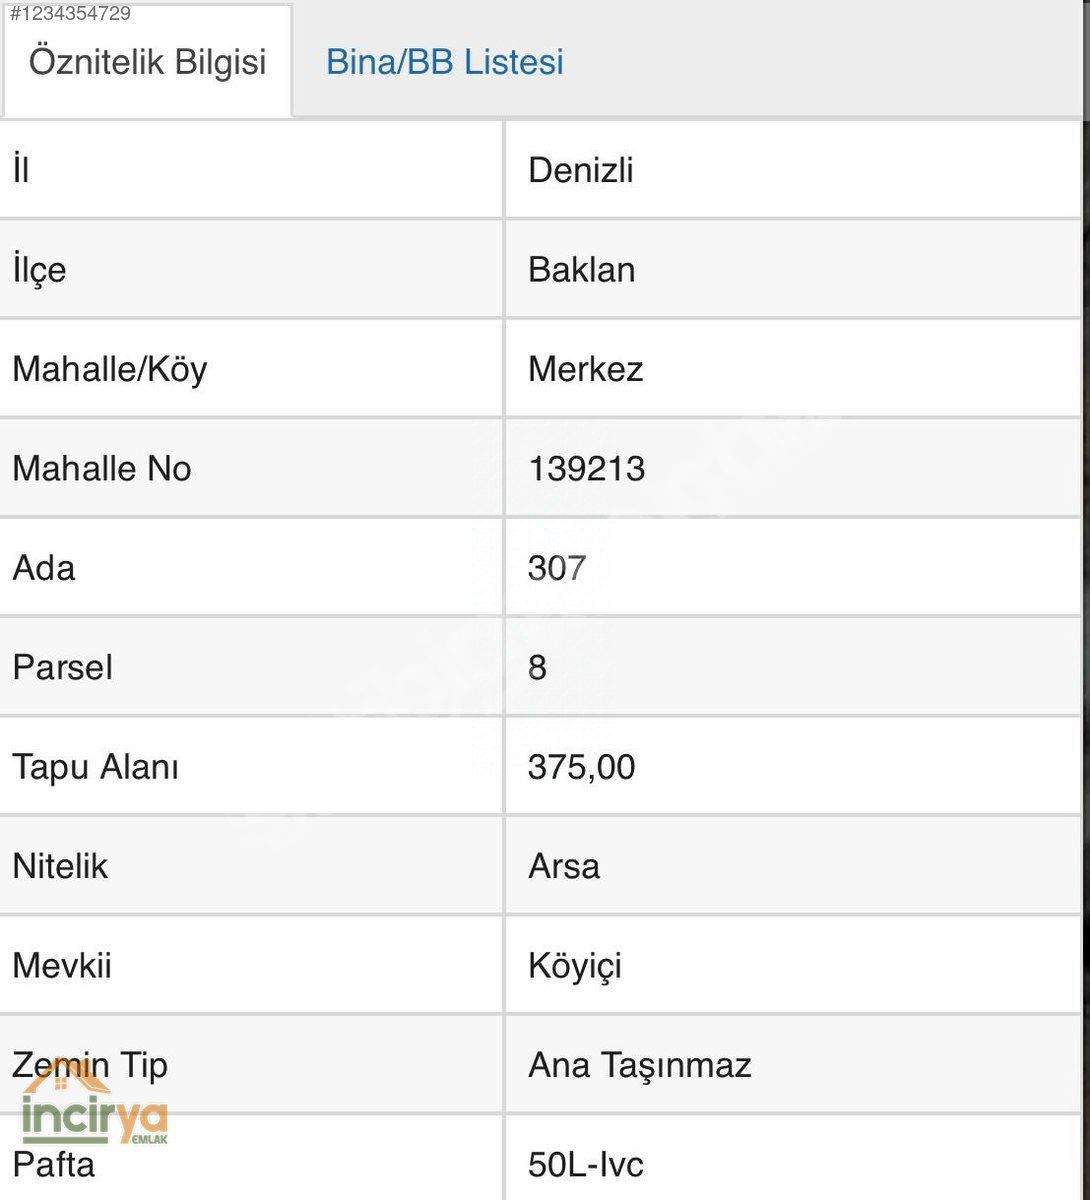Click the incirya emlak logo

95,1106
